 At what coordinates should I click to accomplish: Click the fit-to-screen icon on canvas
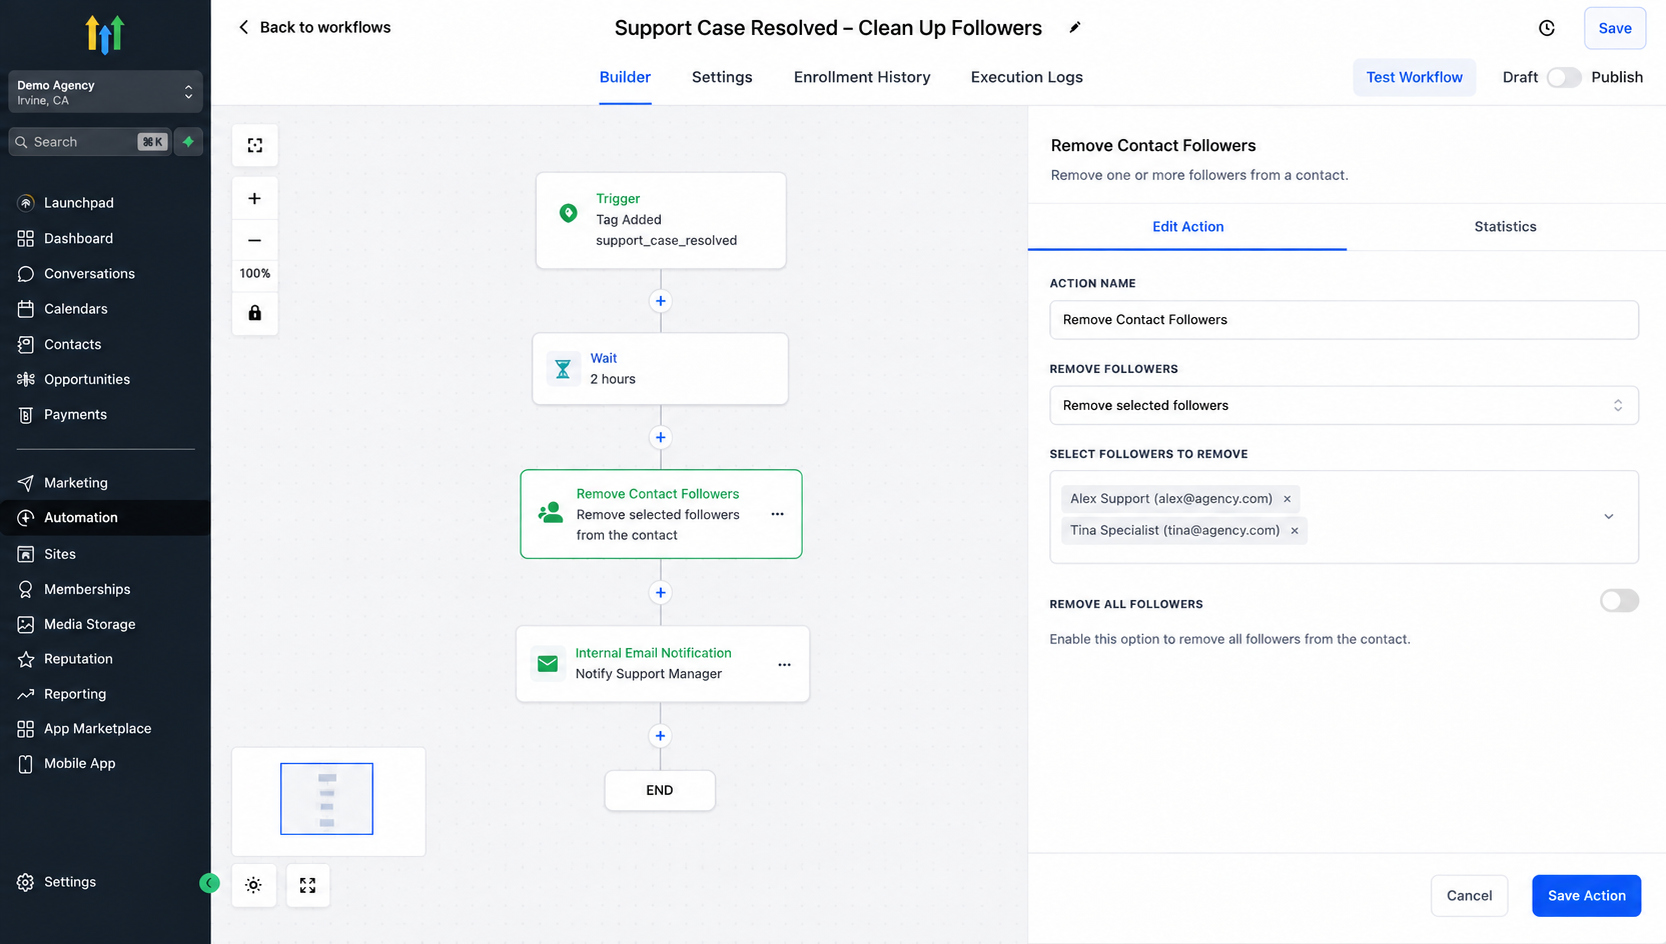[255, 145]
